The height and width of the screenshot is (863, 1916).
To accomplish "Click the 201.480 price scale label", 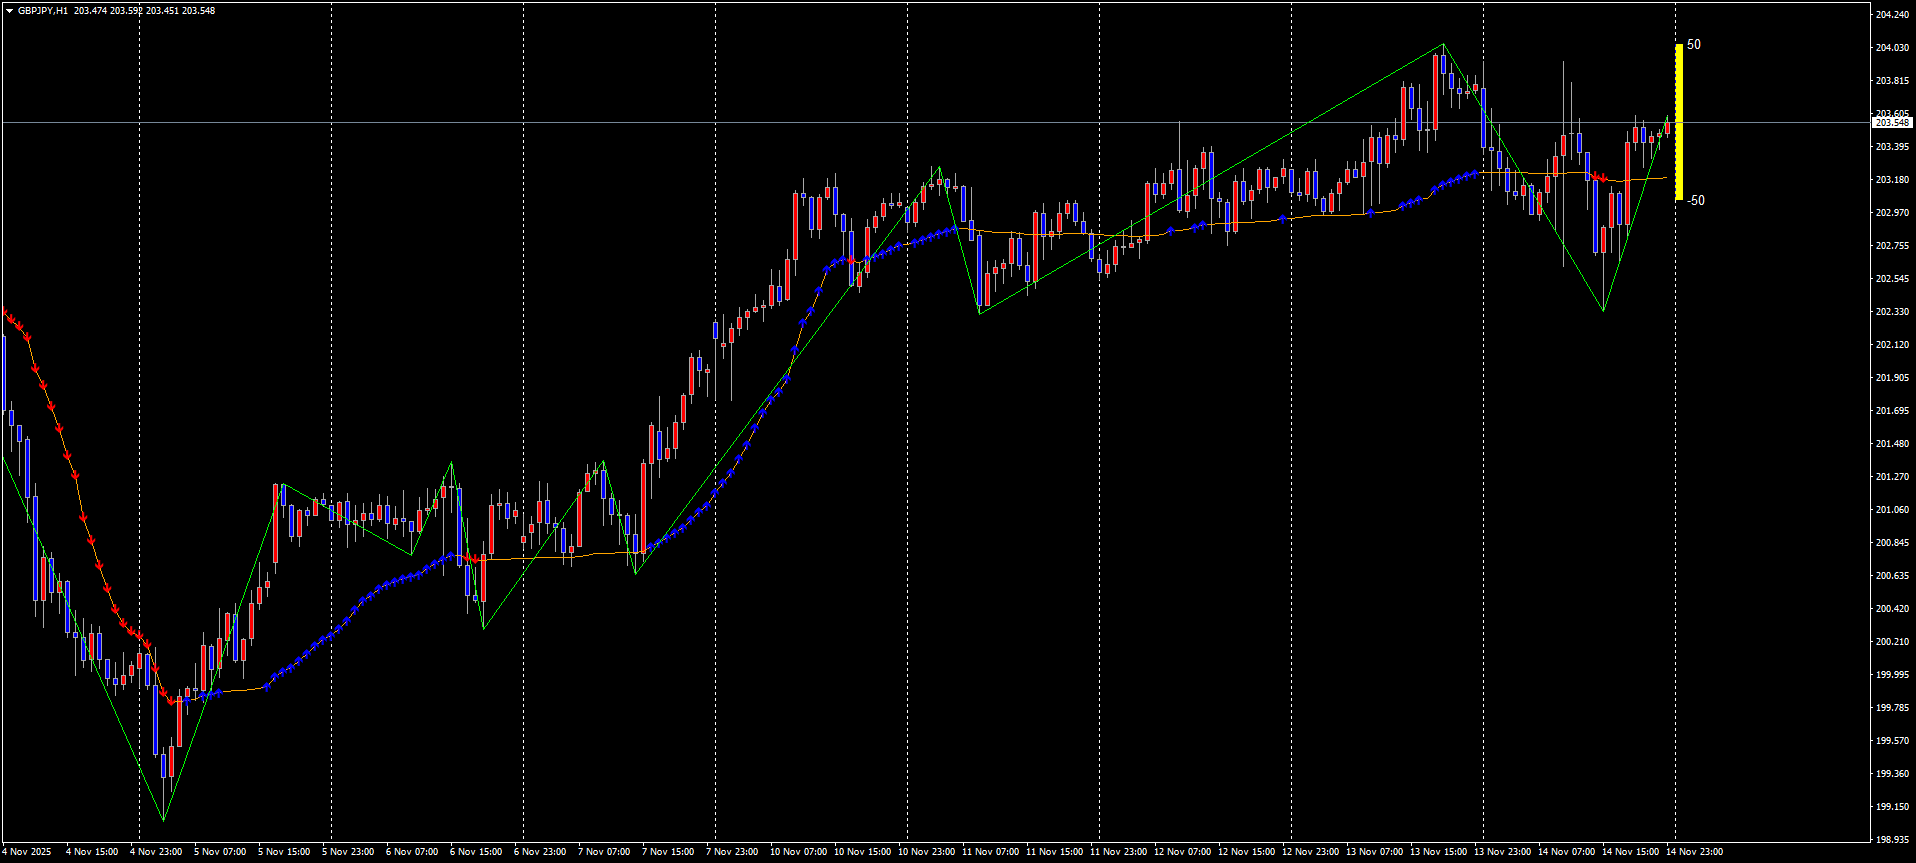I will [x=1891, y=444].
